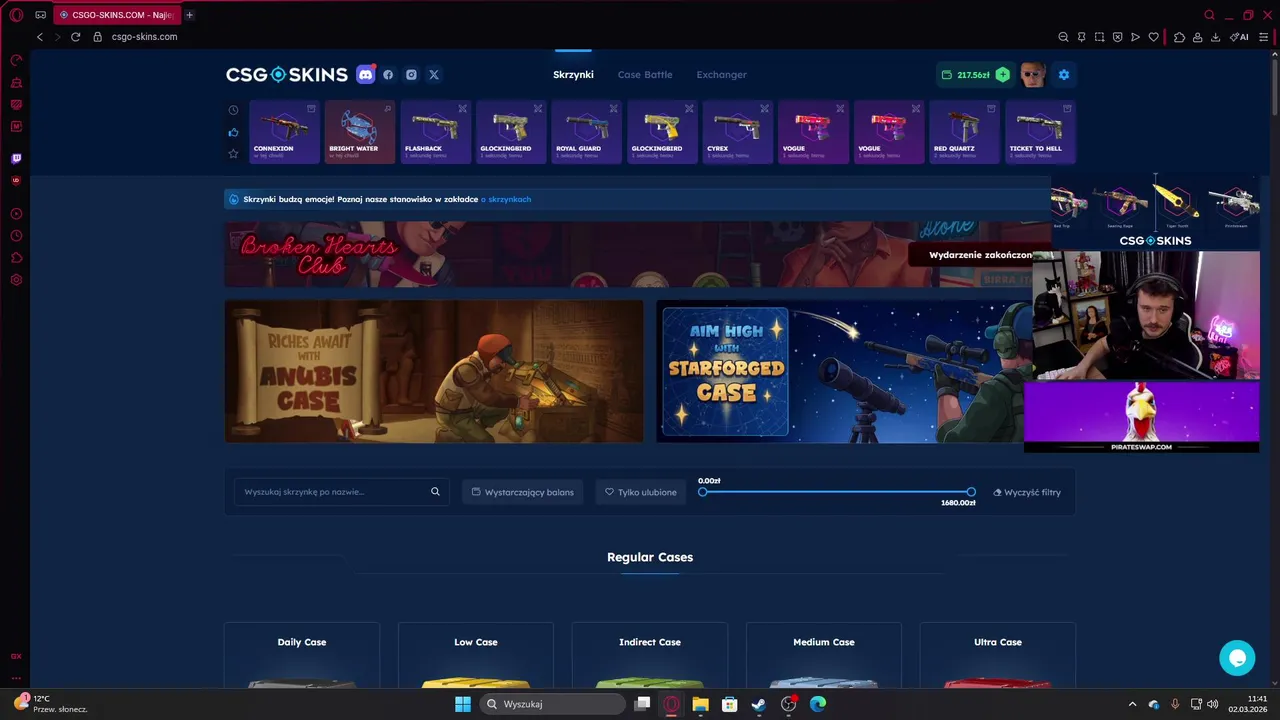
Task: Open the Exchanger tab
Action: pos(722,75)
